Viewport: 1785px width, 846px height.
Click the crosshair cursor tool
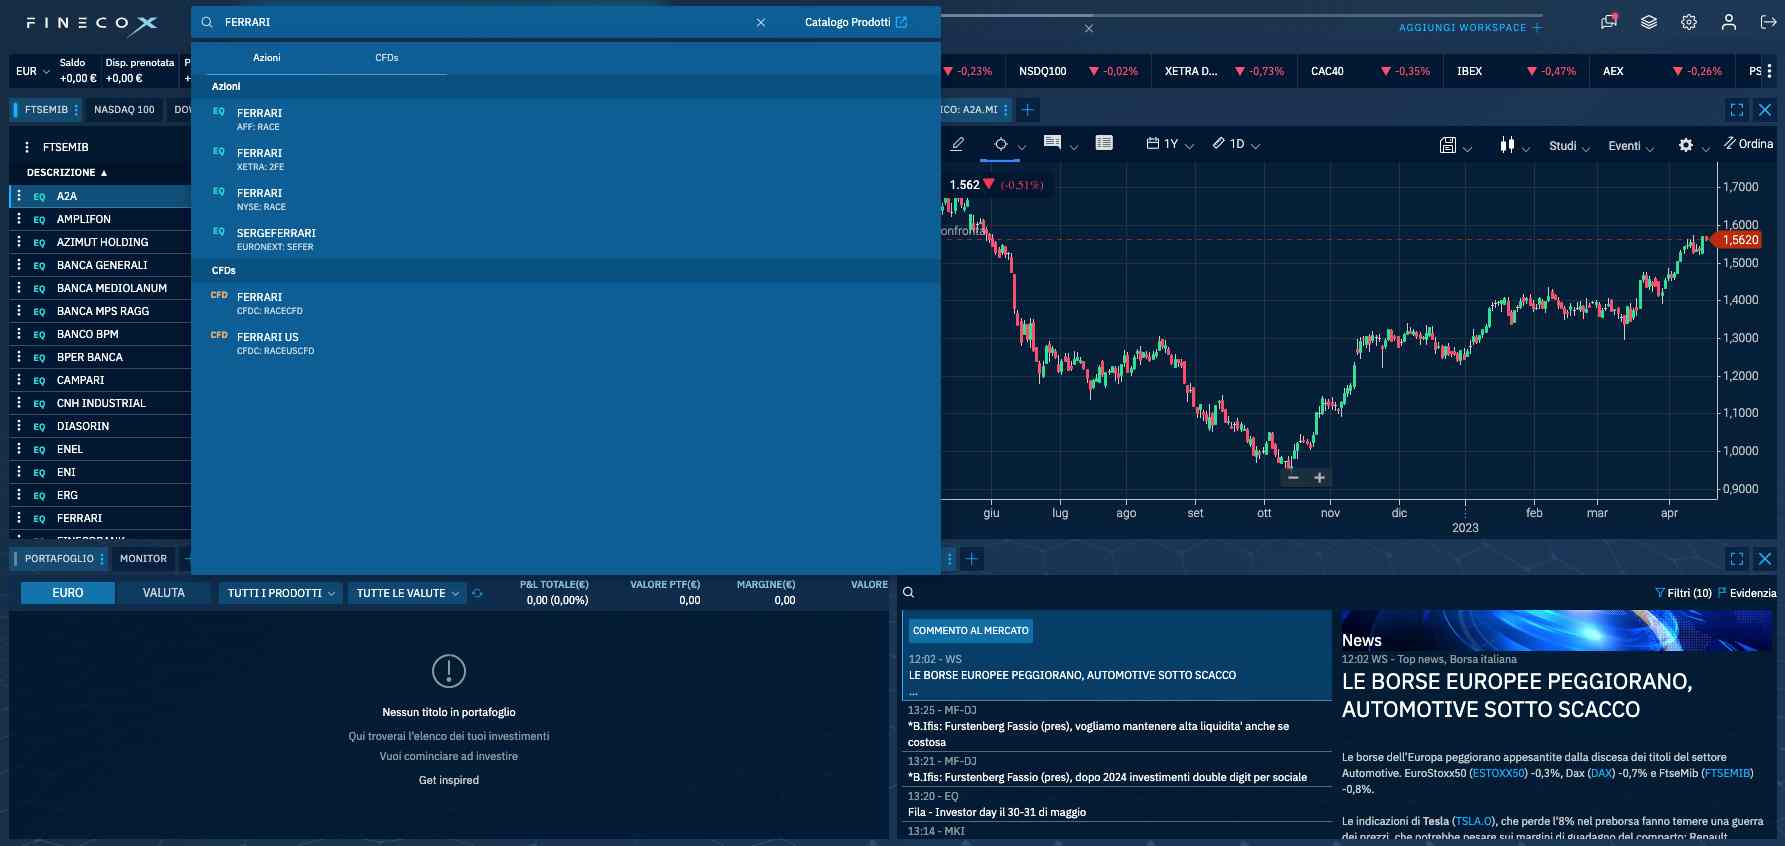[x=1000, y=144]
